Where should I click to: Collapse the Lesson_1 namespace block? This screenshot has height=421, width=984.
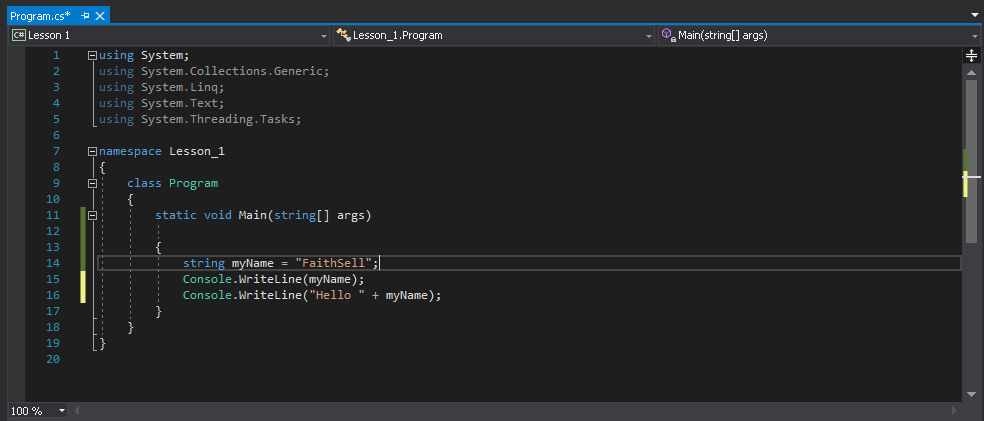(x=92, y=151)
